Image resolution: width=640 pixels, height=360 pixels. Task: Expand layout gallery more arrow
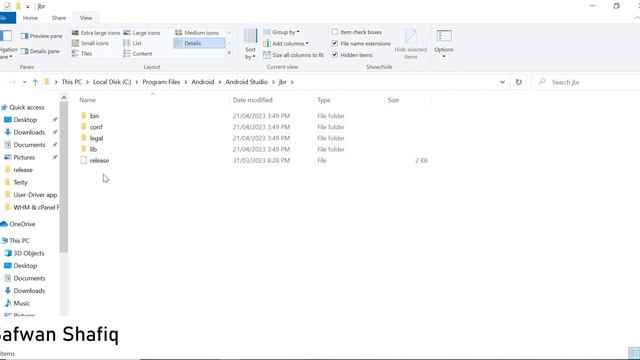point(229,53)
